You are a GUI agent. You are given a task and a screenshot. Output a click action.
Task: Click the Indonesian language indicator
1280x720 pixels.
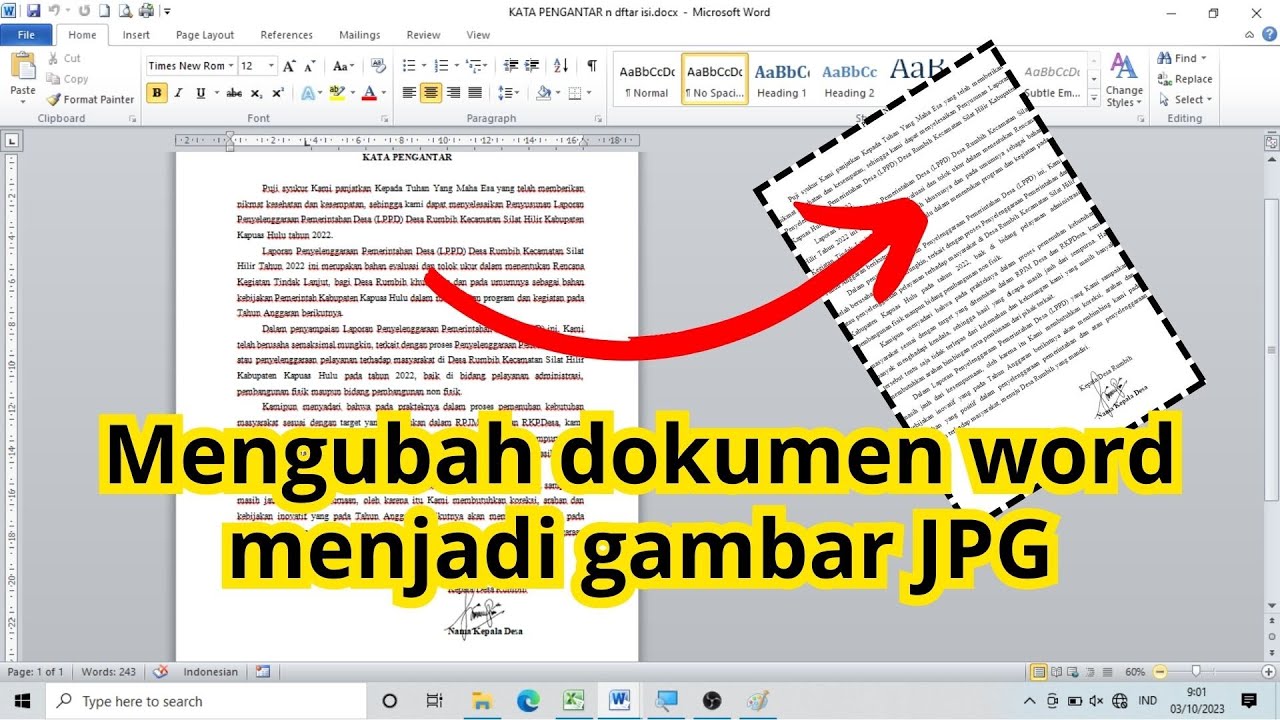(210, 672)
